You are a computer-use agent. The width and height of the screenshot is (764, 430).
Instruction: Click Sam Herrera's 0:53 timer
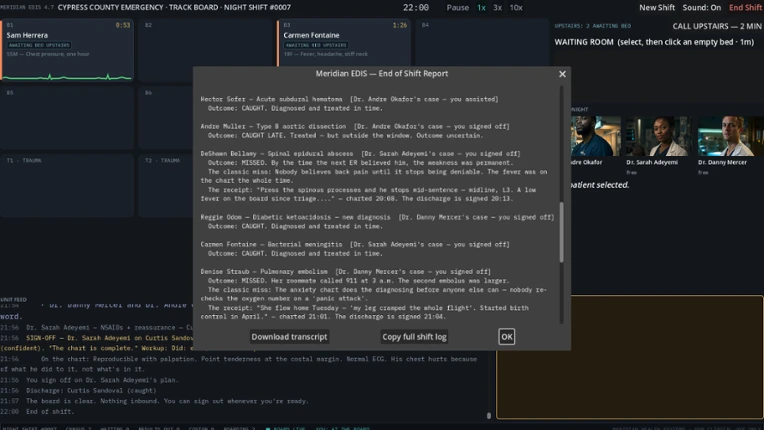tap(123, 25)
